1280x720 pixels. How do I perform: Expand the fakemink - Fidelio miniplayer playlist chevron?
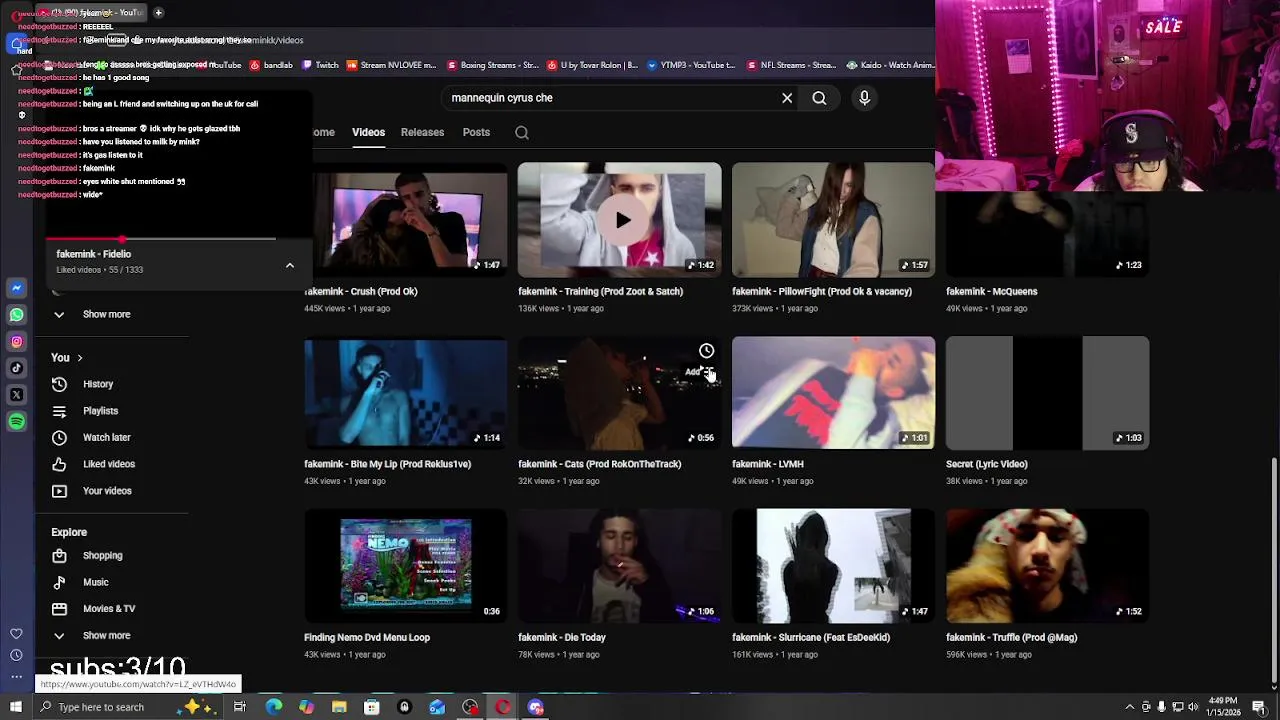point(290,265)
